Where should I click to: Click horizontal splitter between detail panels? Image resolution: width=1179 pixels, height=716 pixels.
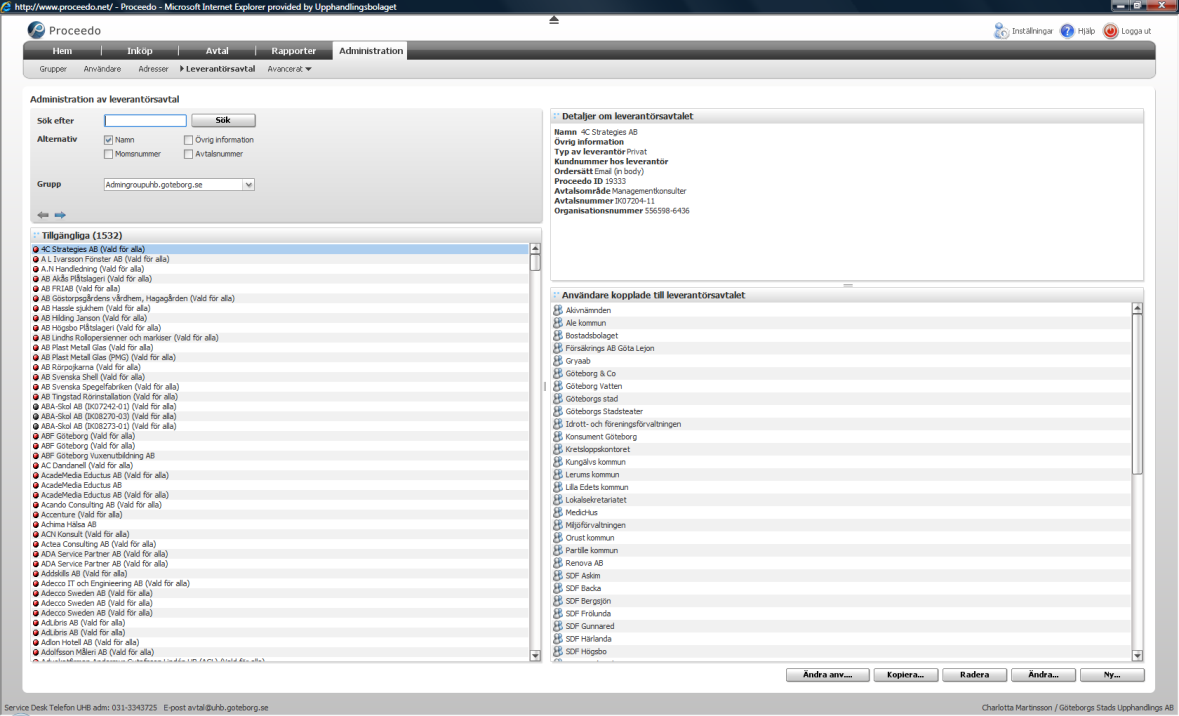pyautogui.click(x=847, y=285)
